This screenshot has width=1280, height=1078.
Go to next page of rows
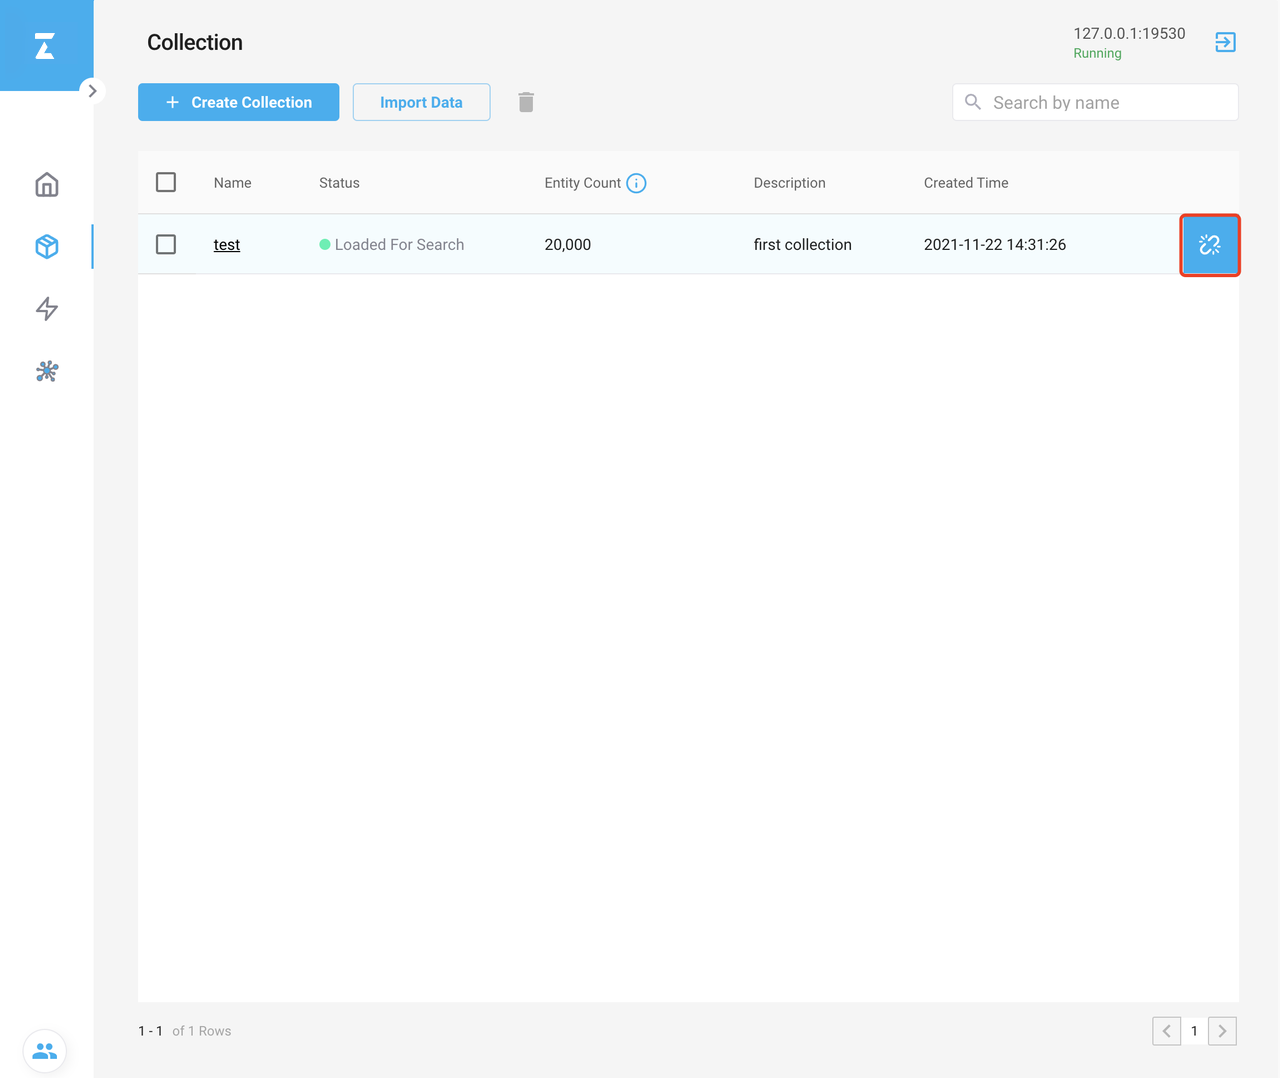(1222, 1031)
